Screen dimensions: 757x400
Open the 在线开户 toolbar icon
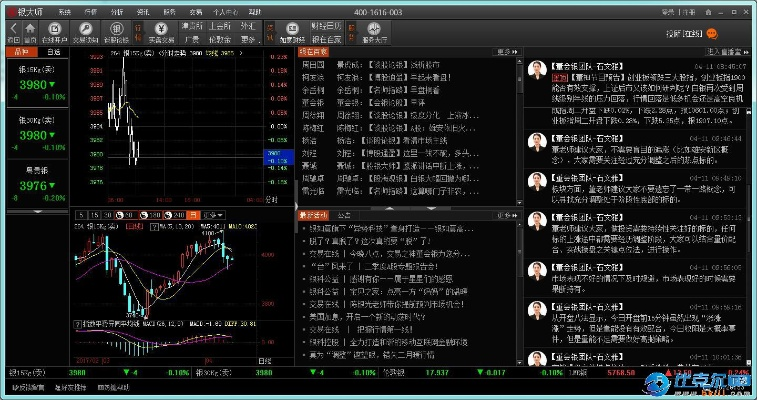[55, 28]
